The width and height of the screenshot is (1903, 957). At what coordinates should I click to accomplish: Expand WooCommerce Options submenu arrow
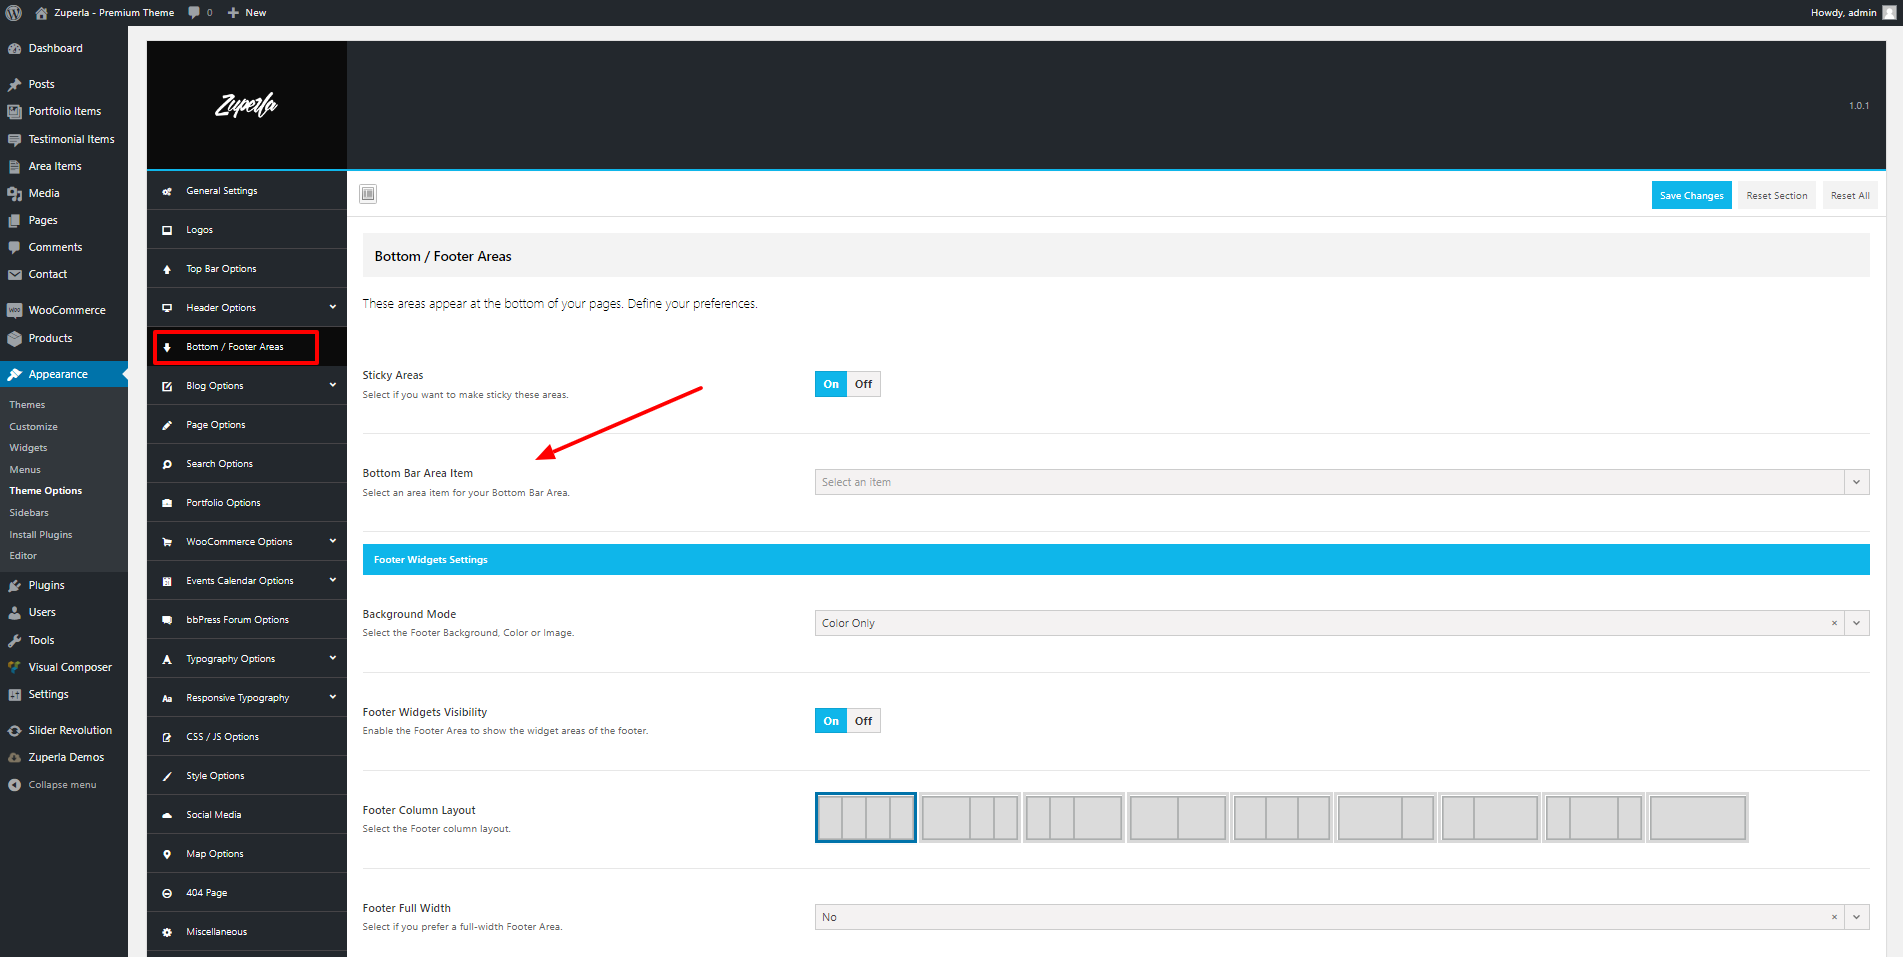pyautogui.click(x=333, y=541)
